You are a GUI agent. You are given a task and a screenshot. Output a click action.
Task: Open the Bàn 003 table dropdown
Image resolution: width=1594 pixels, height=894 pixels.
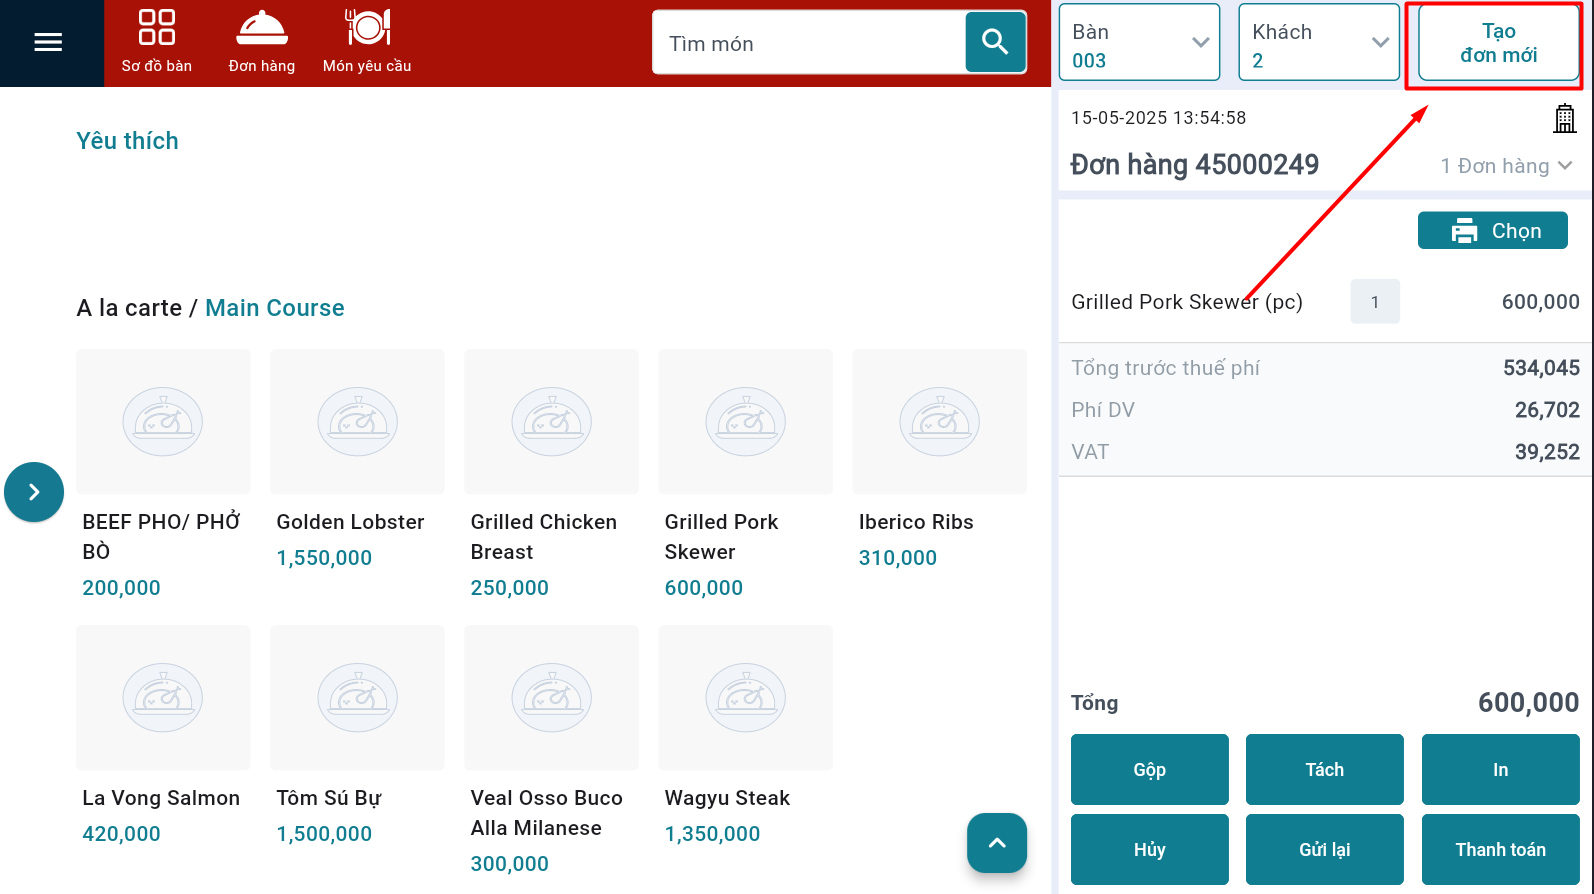[1139, 43]
